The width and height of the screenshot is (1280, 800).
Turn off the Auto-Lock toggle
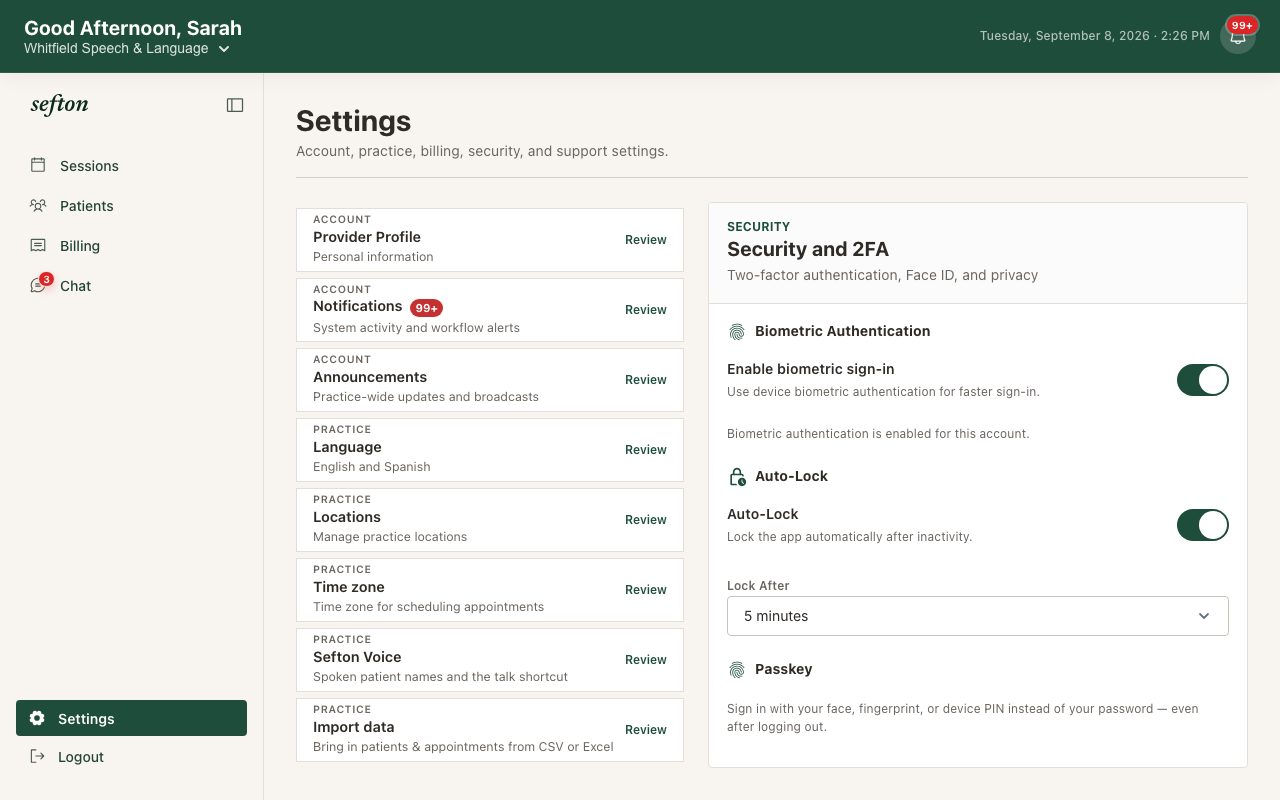[1202, 525]
